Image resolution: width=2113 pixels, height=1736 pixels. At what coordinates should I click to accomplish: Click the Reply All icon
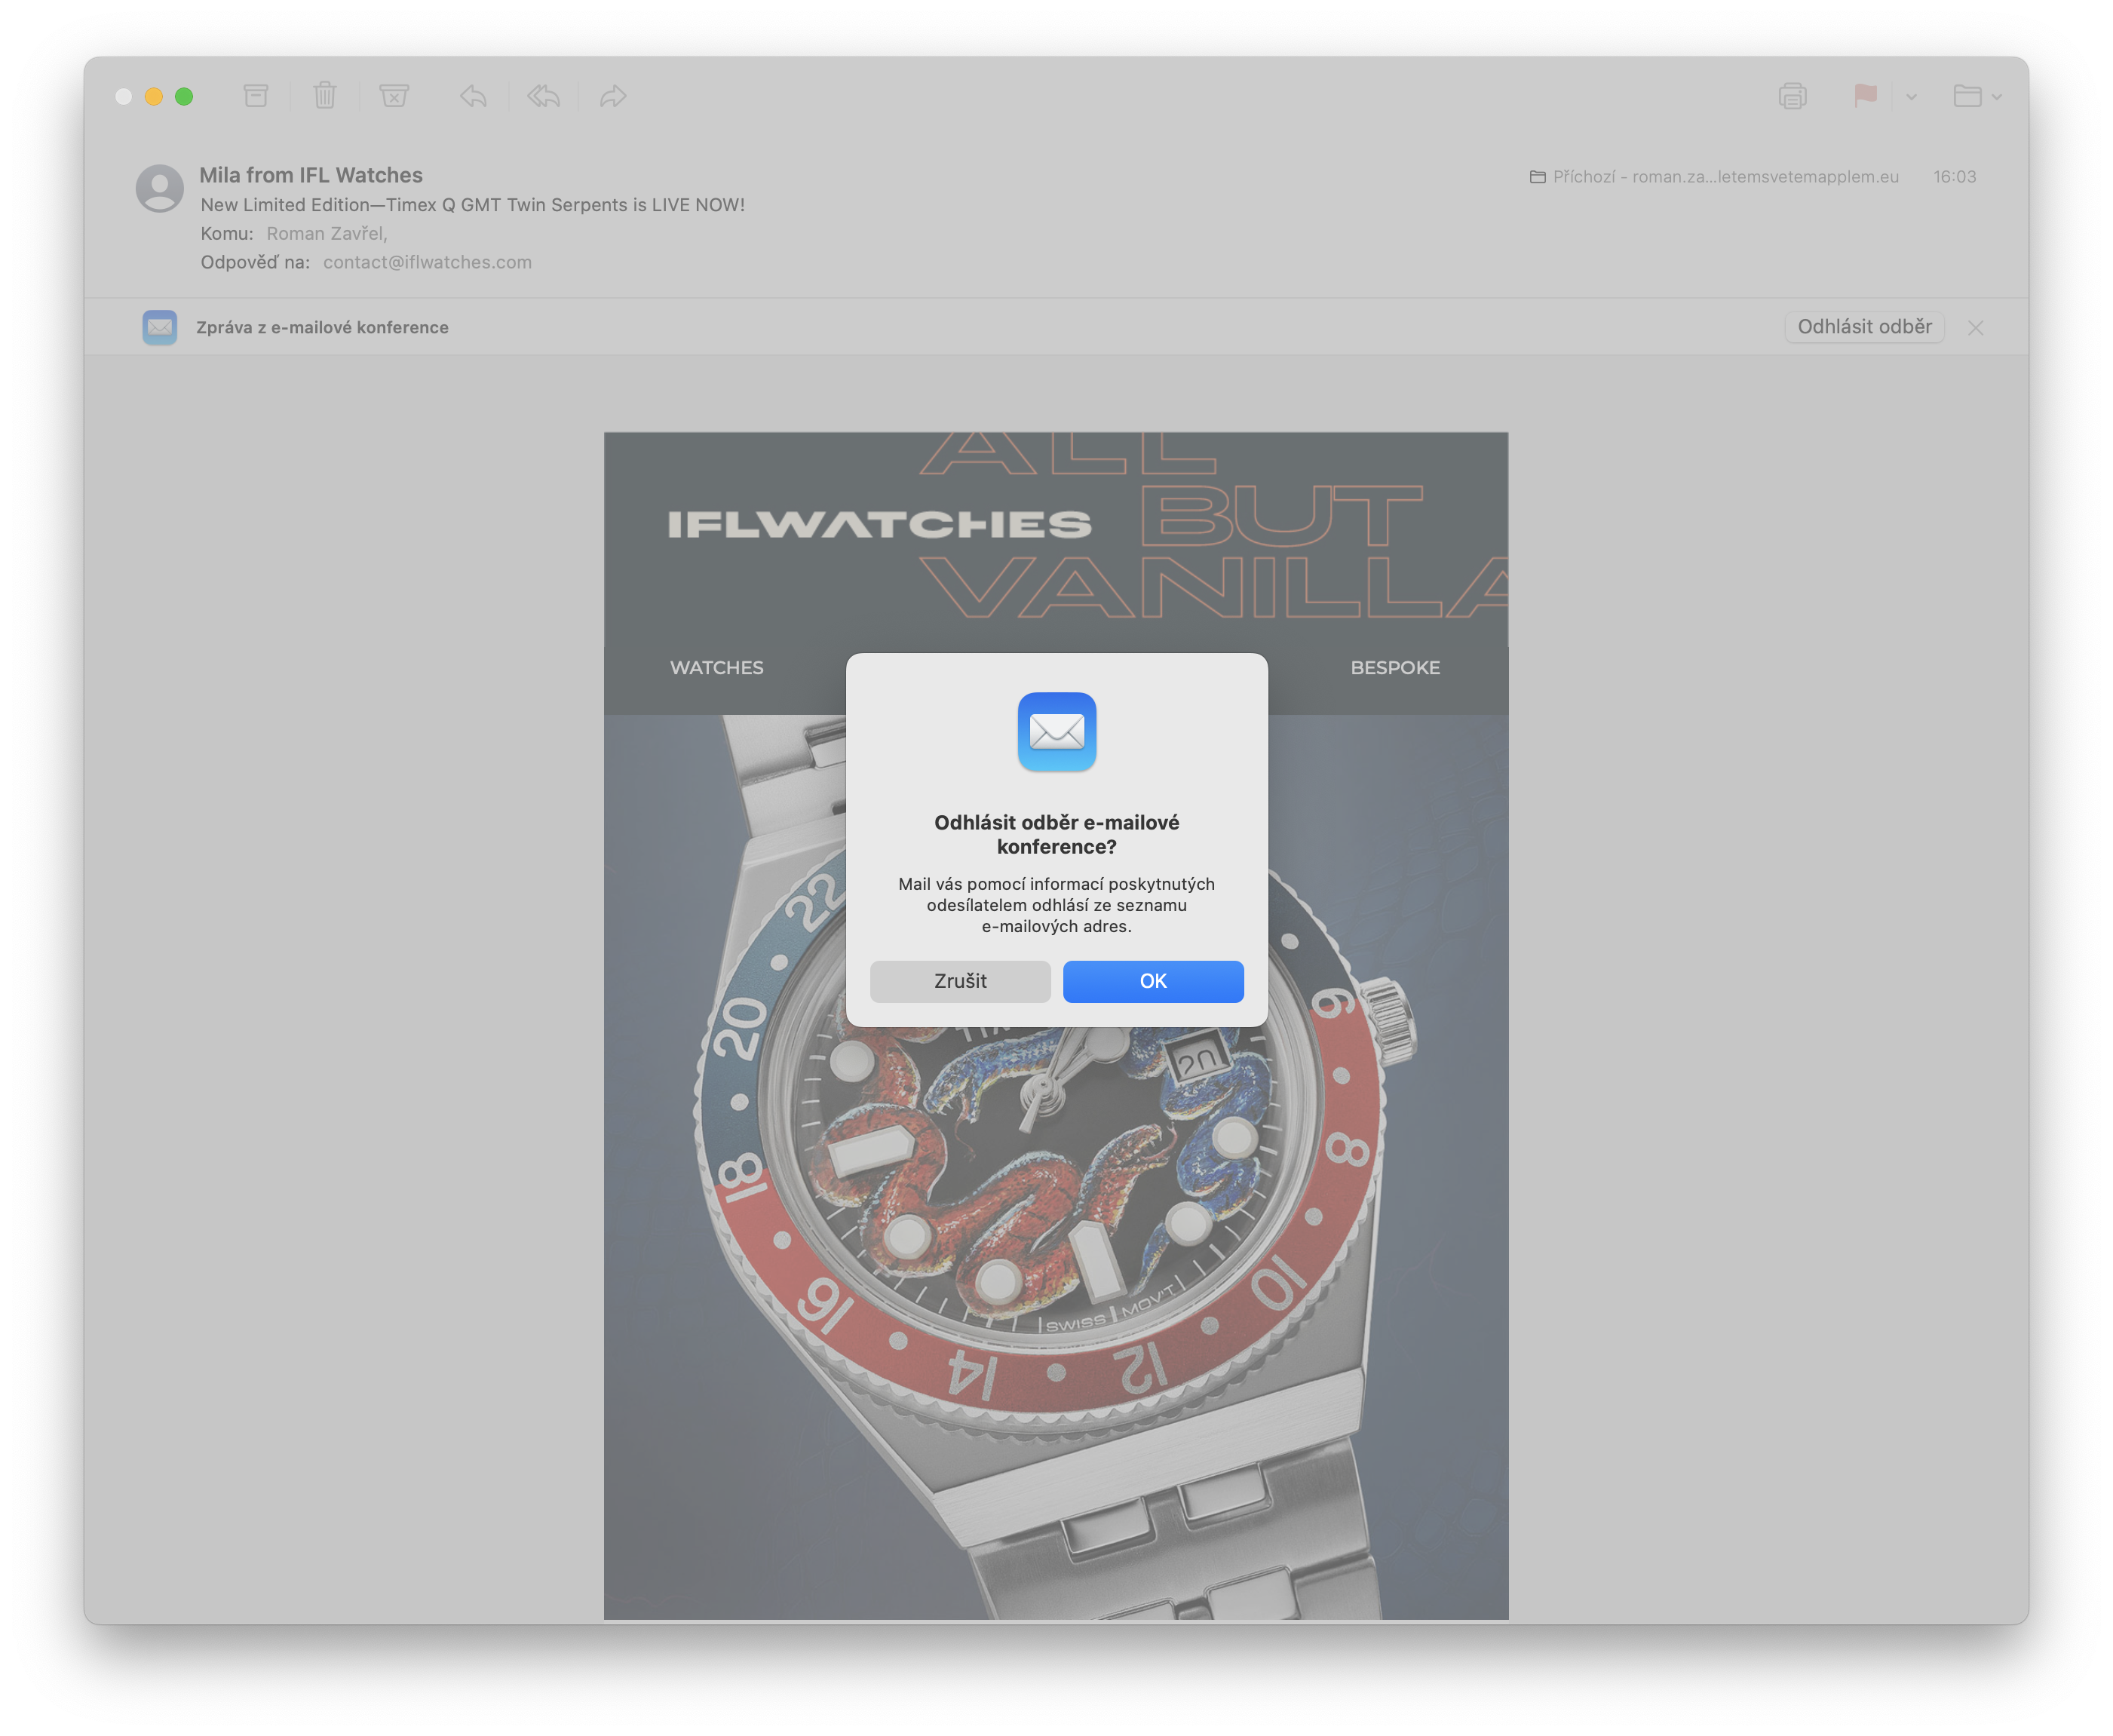543,96
